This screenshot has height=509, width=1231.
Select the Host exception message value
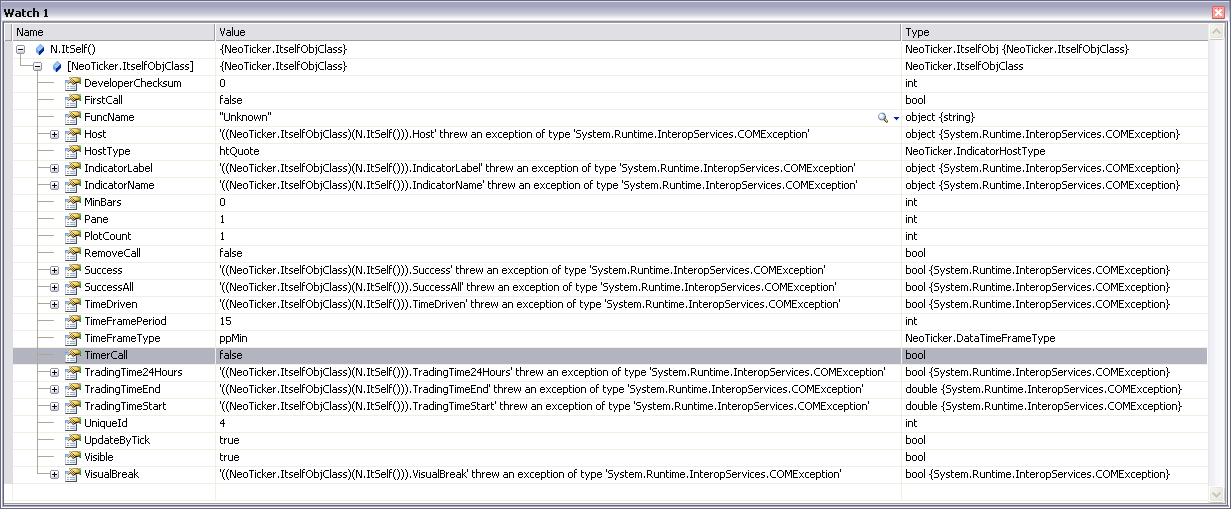[514, 134]
